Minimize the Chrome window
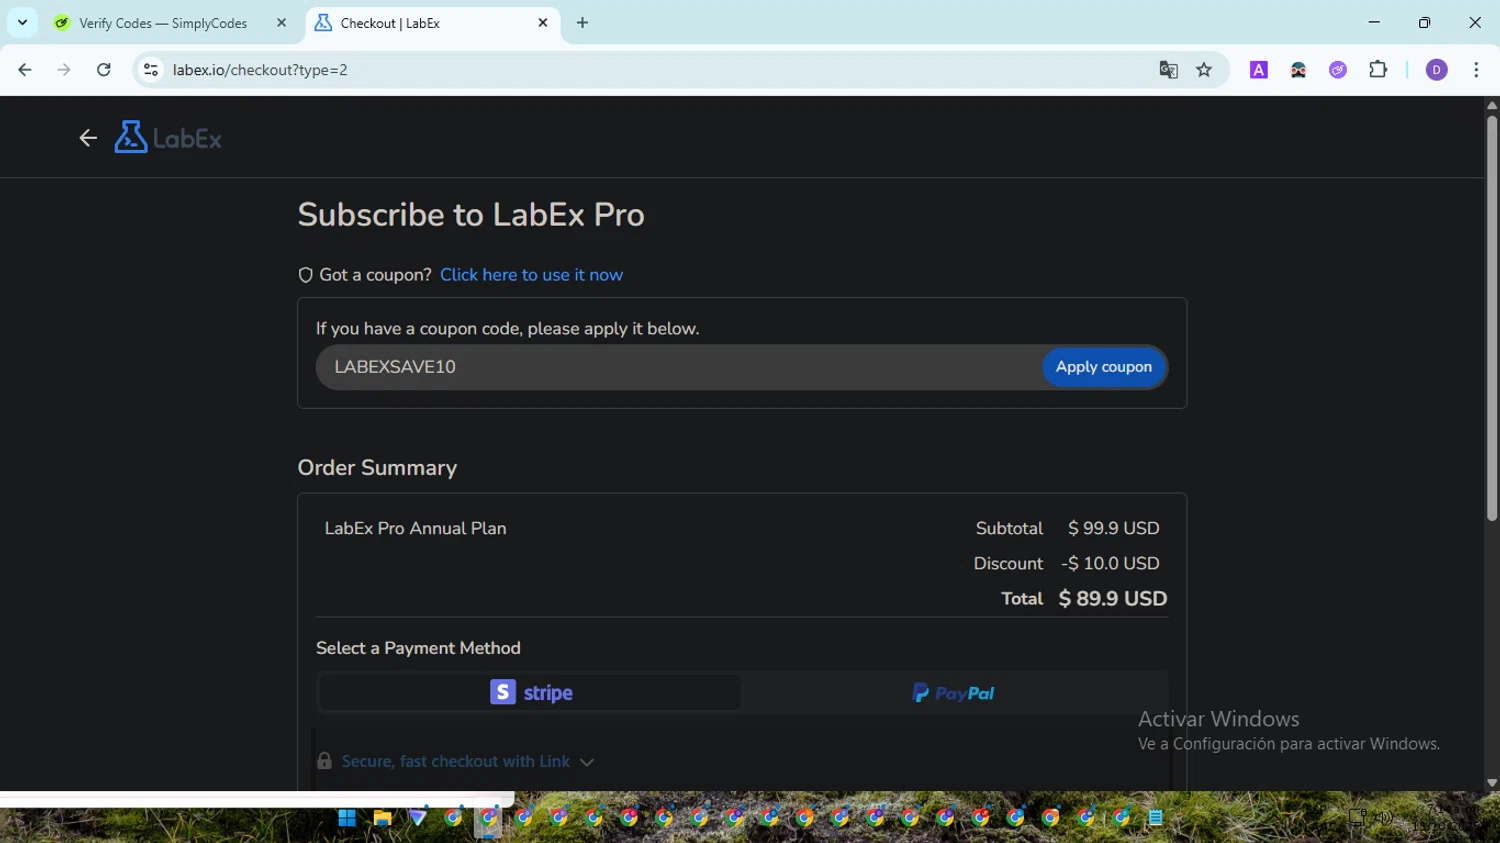This screenshot has width=1500, height=843. (x=1374, y=22)
